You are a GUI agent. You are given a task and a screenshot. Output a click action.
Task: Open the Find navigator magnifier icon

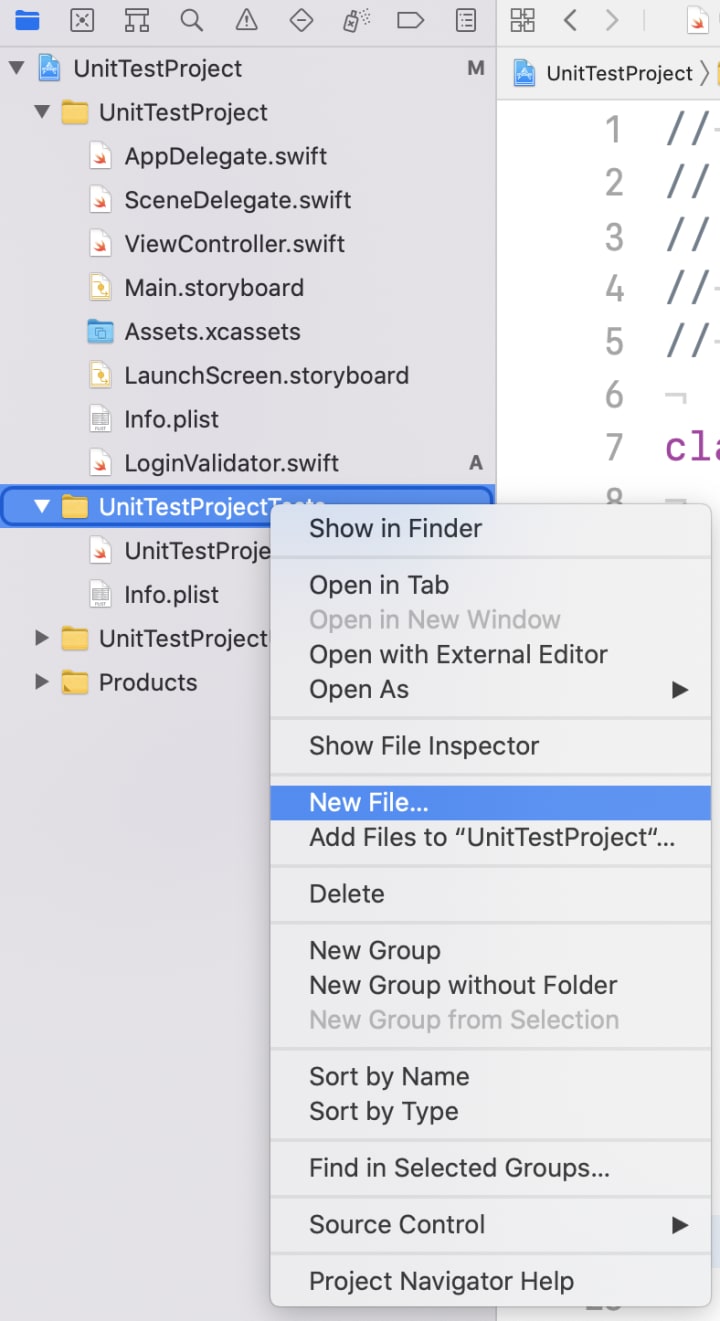point(191,20)
